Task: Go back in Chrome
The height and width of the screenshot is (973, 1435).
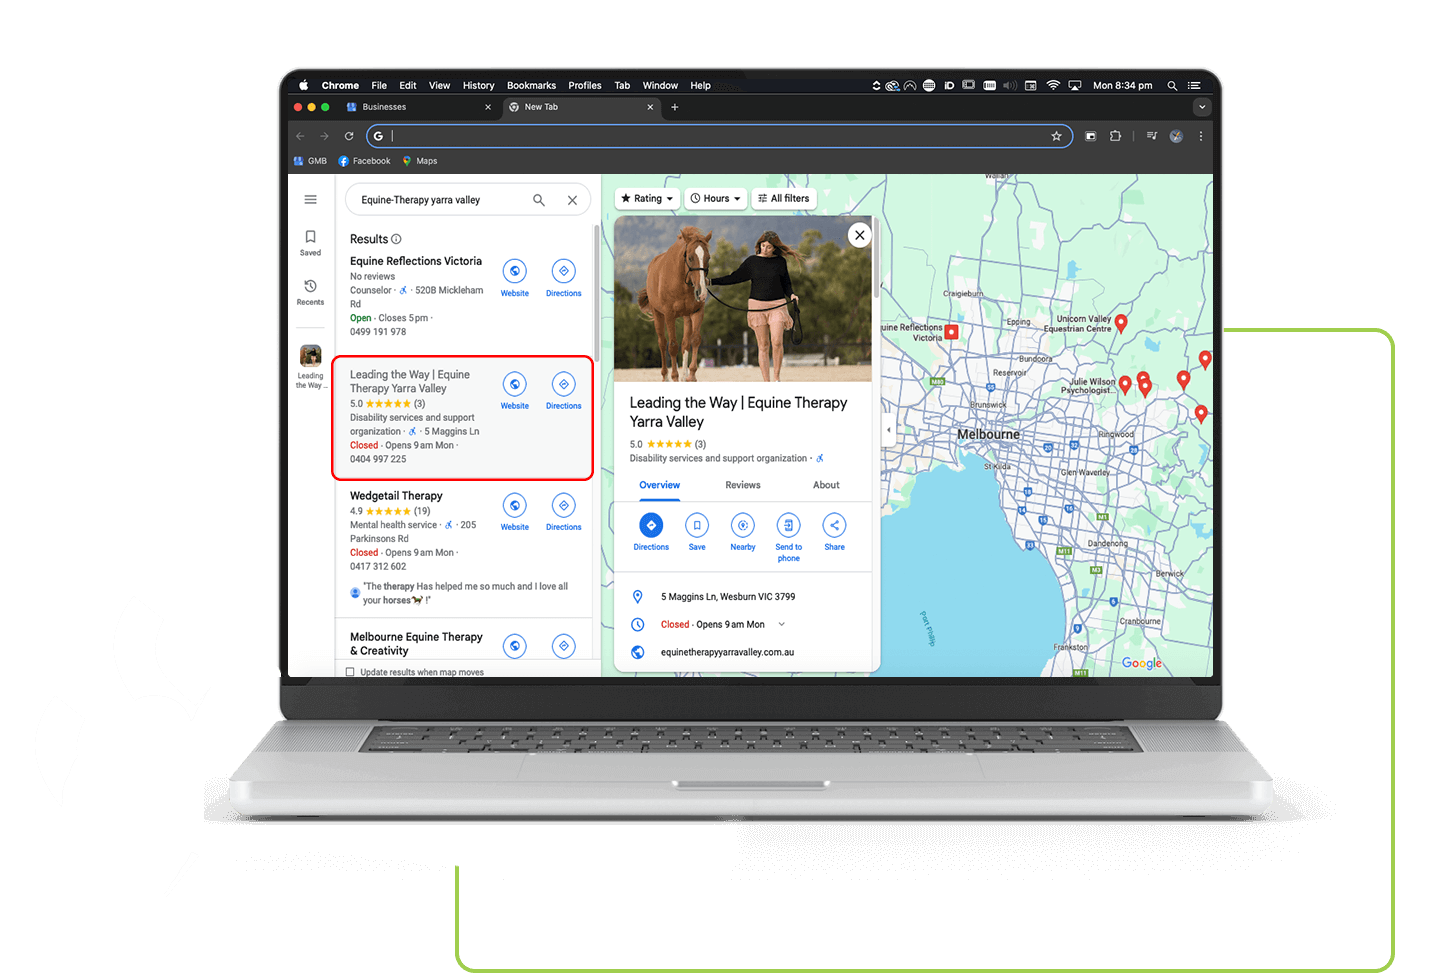Action: [x=300, y=136]
